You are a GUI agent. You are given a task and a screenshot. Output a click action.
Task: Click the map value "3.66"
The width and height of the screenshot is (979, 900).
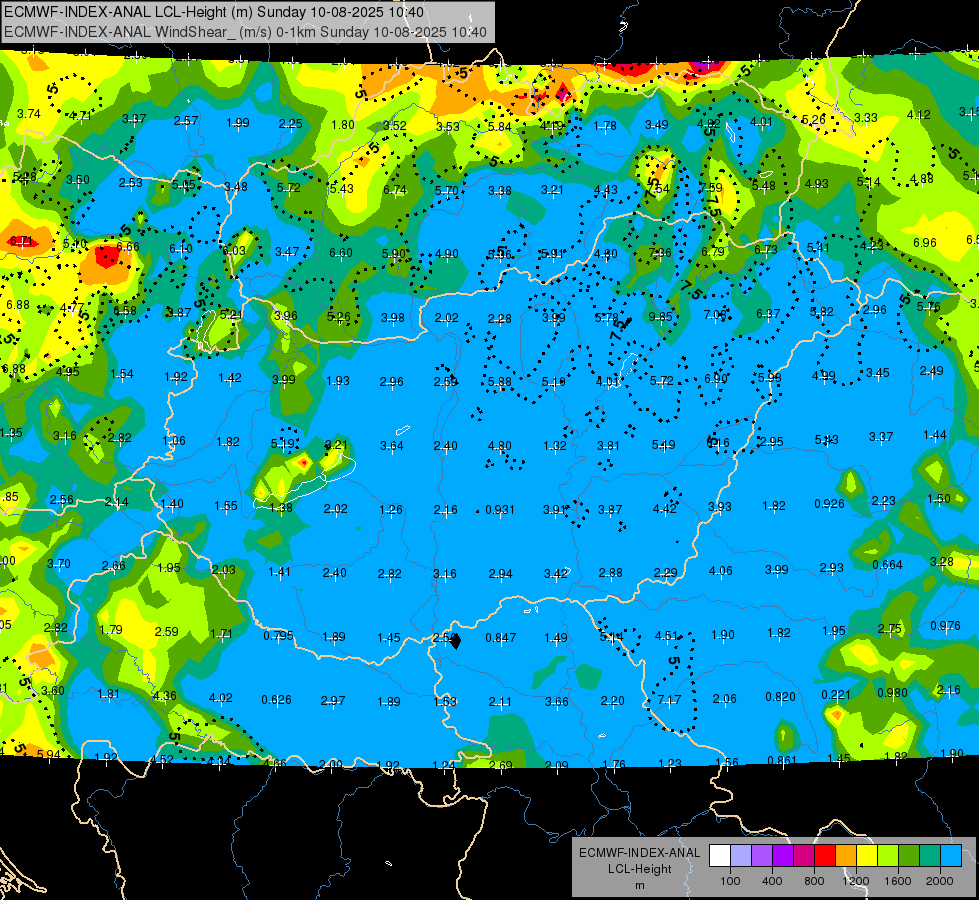(x=556, y=701)
